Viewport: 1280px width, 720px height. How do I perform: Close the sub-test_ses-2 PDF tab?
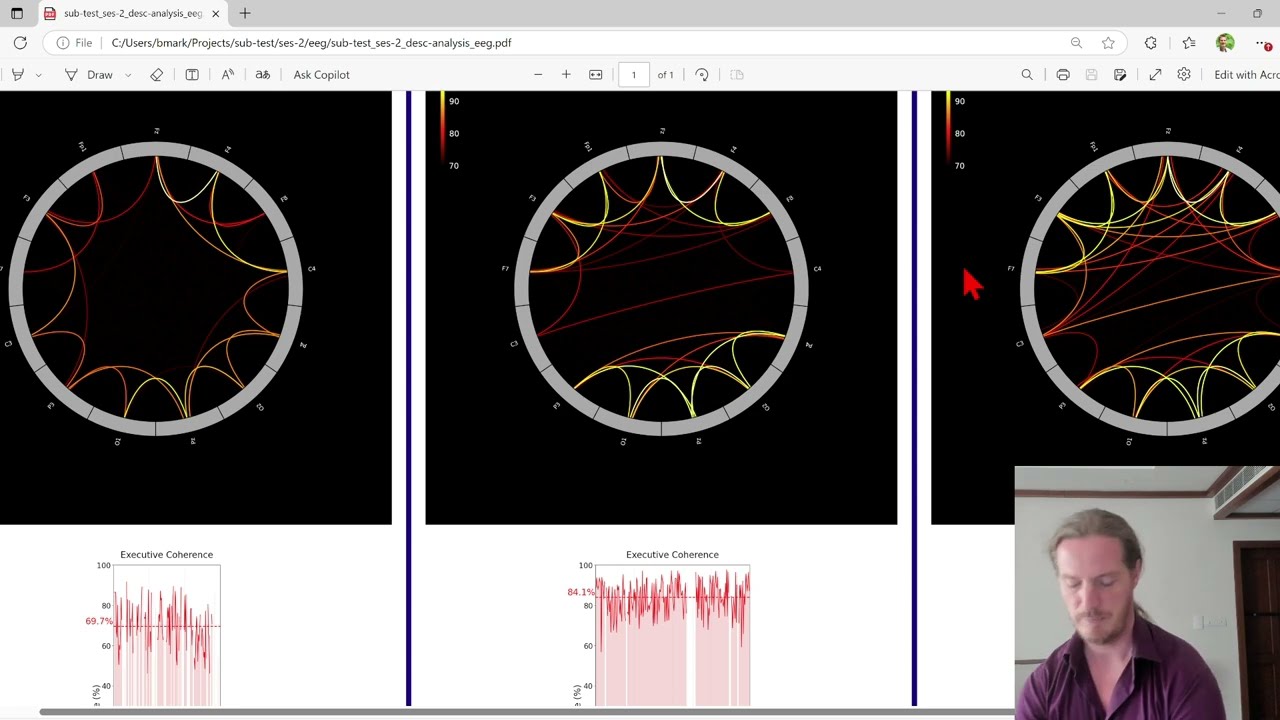click(215, 14)
